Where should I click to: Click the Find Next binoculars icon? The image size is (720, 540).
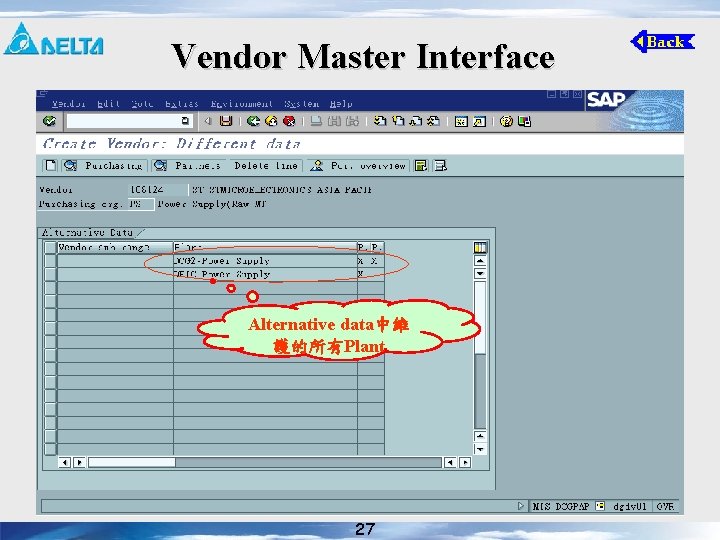click(352, 121)
